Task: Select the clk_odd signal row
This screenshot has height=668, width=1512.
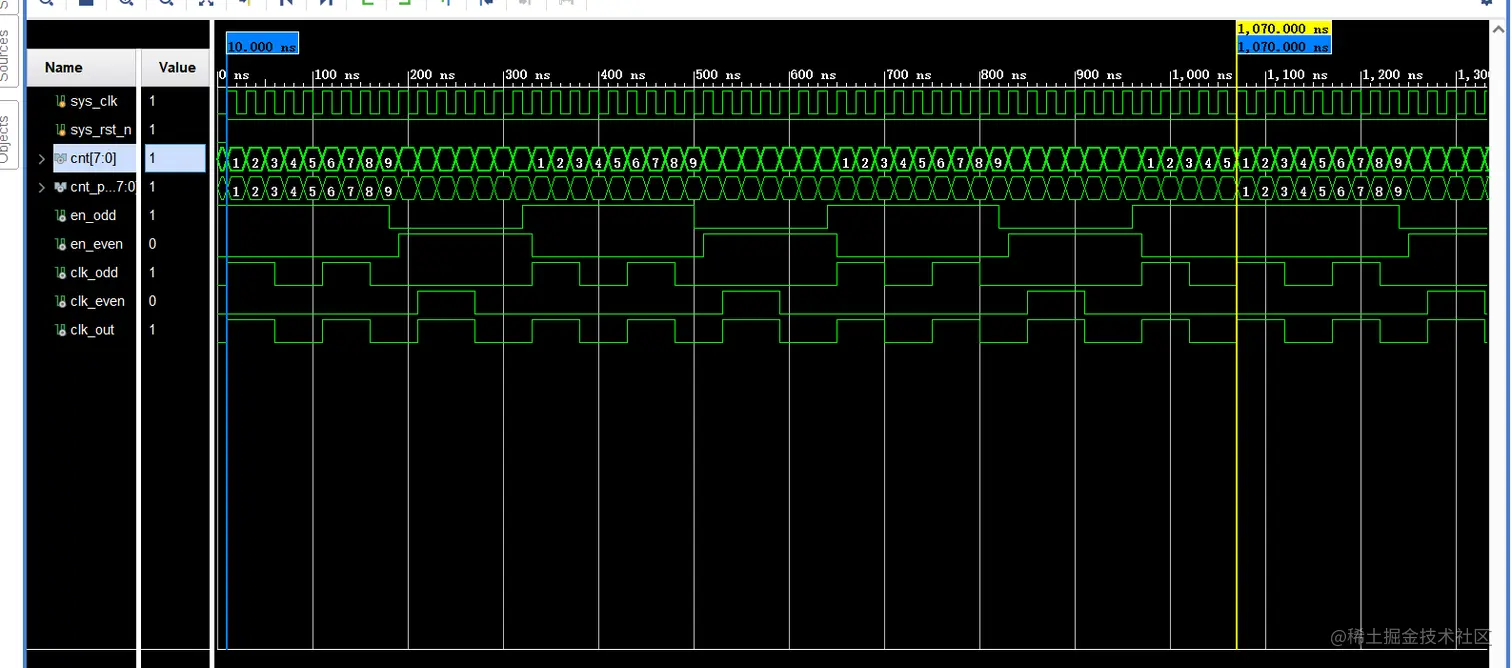Action: (94, 273)
